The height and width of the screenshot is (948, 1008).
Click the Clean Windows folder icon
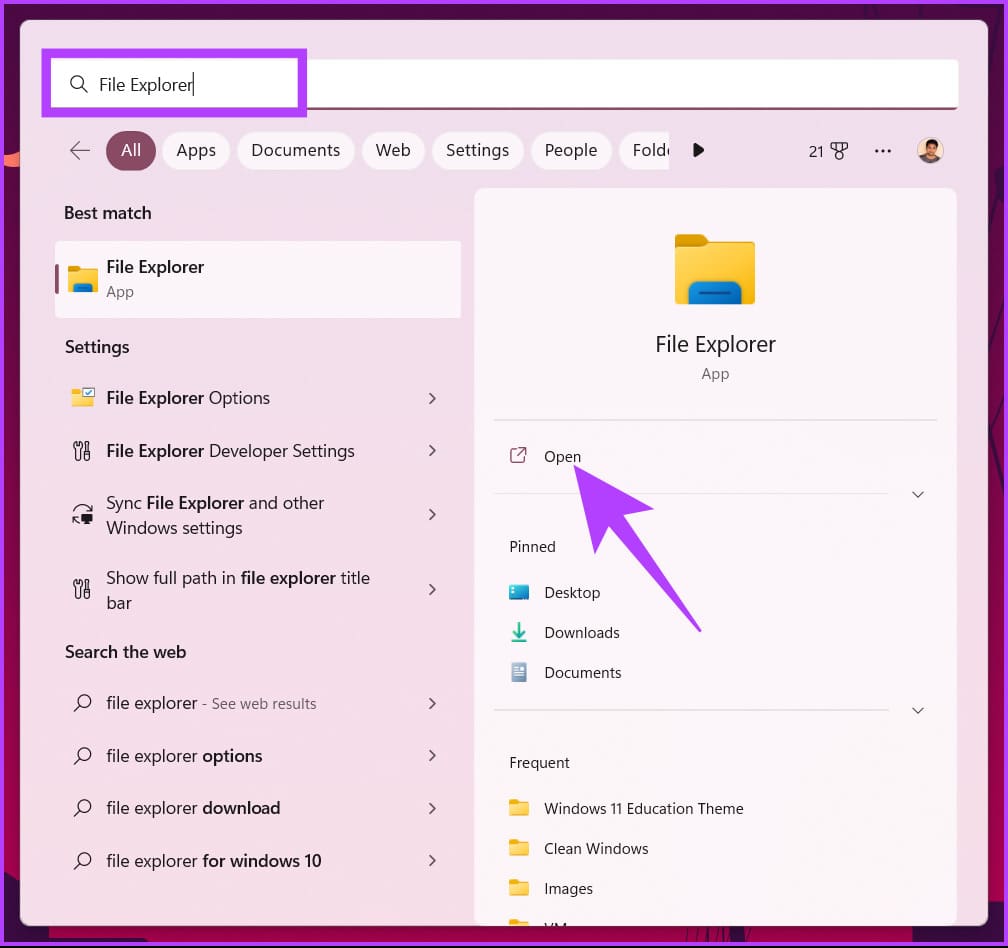click(x=519, y=848)
